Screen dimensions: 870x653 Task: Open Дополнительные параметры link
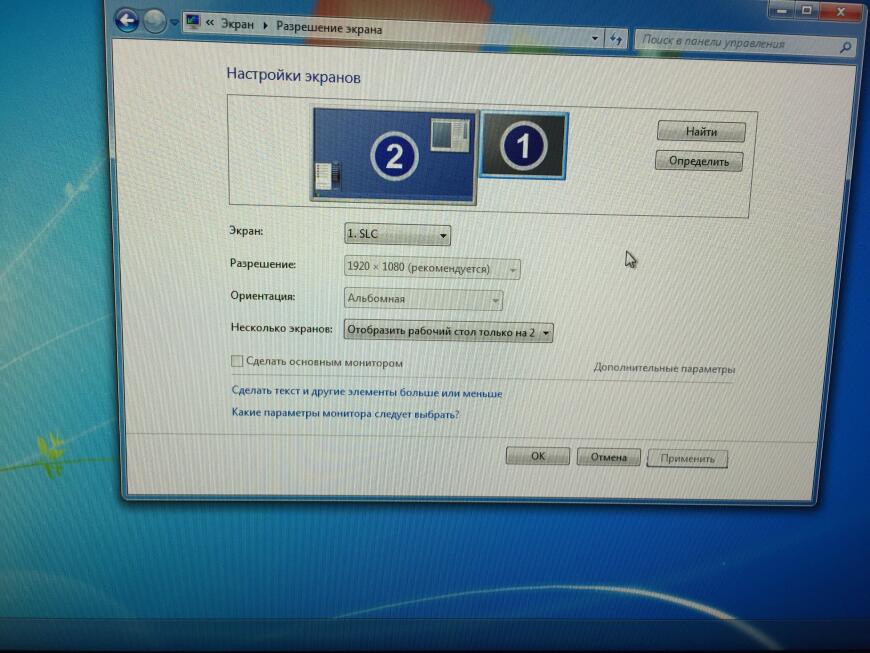[x=664, y=368]
